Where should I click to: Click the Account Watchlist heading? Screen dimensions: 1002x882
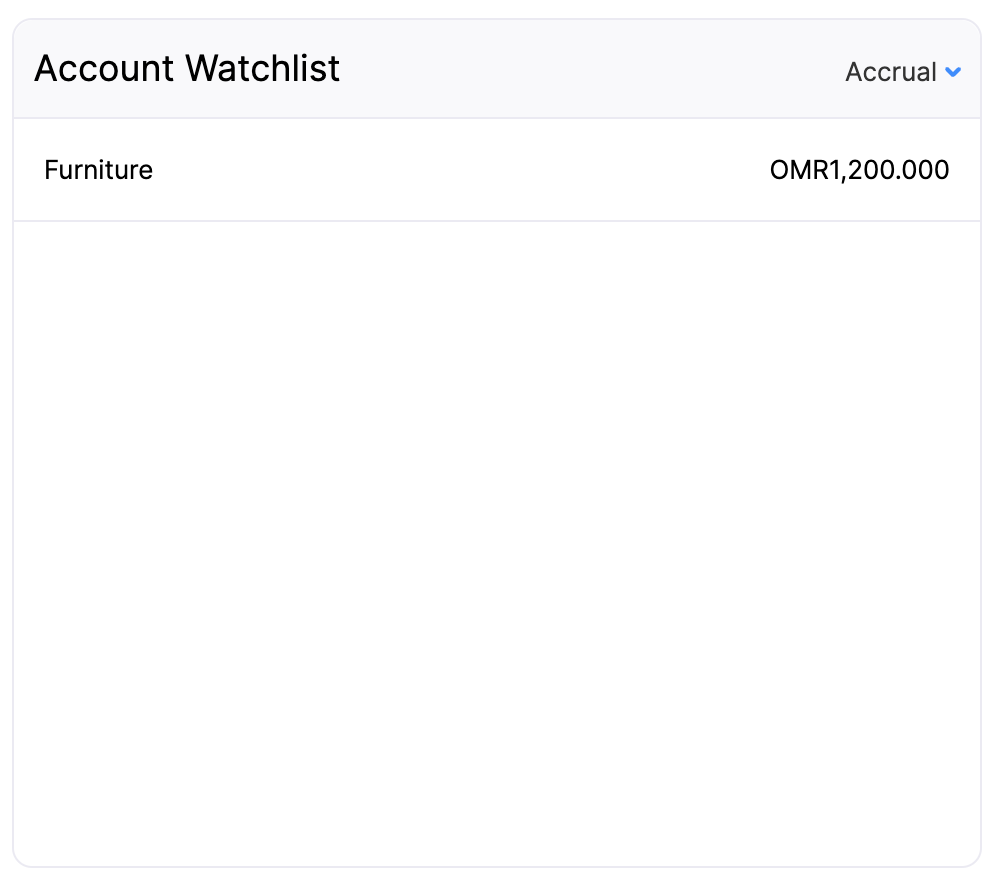187,68
